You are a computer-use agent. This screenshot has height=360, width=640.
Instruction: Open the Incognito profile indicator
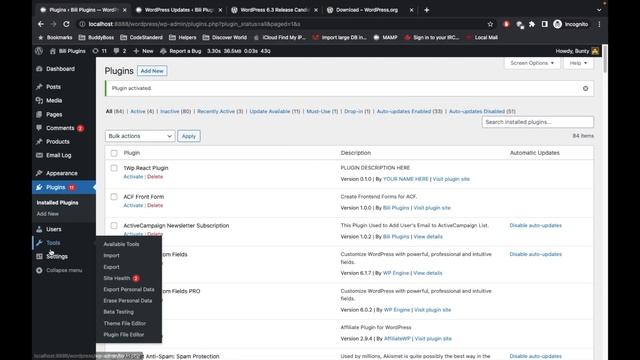tap(571, 24)
